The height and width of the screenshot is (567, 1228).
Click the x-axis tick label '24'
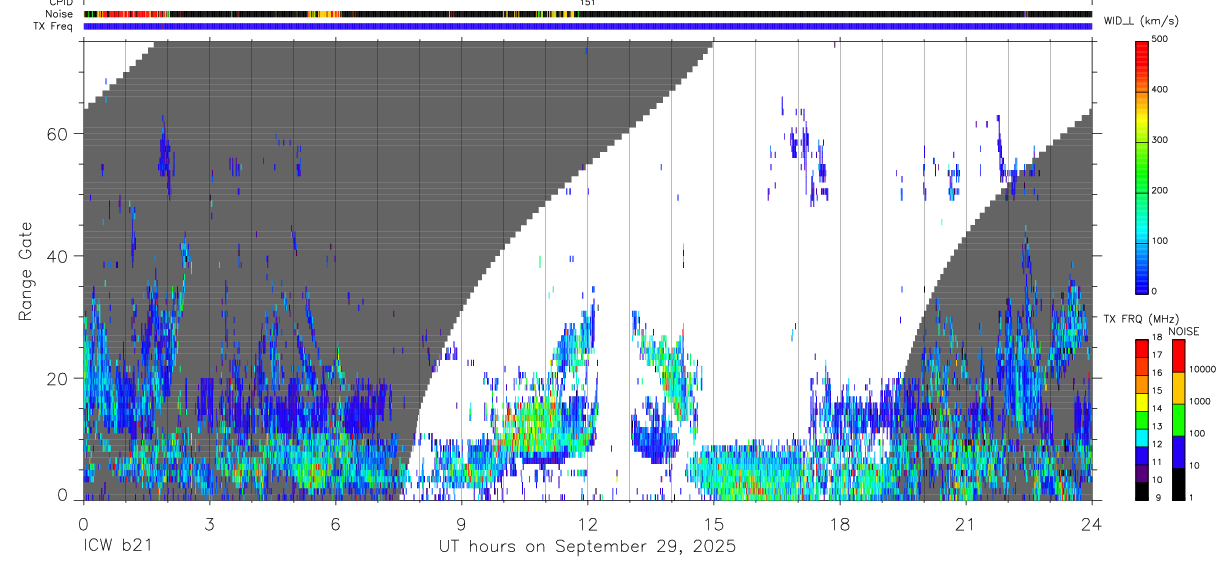click(1092, 524)
